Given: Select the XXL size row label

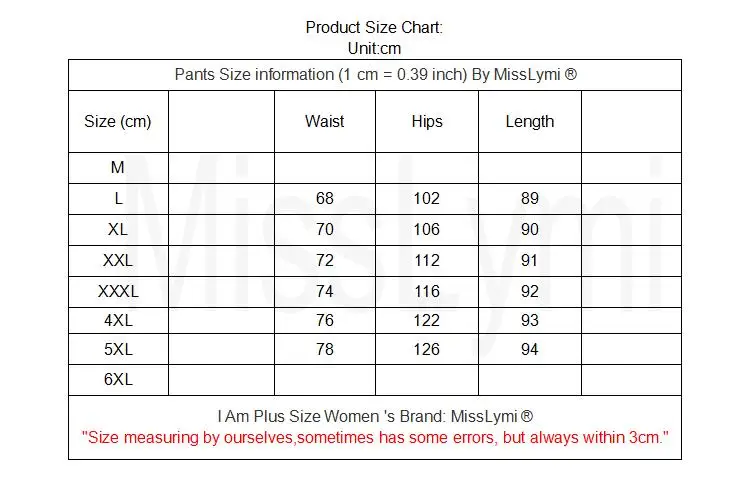Looking at the screenshot, I should (118, 261).
